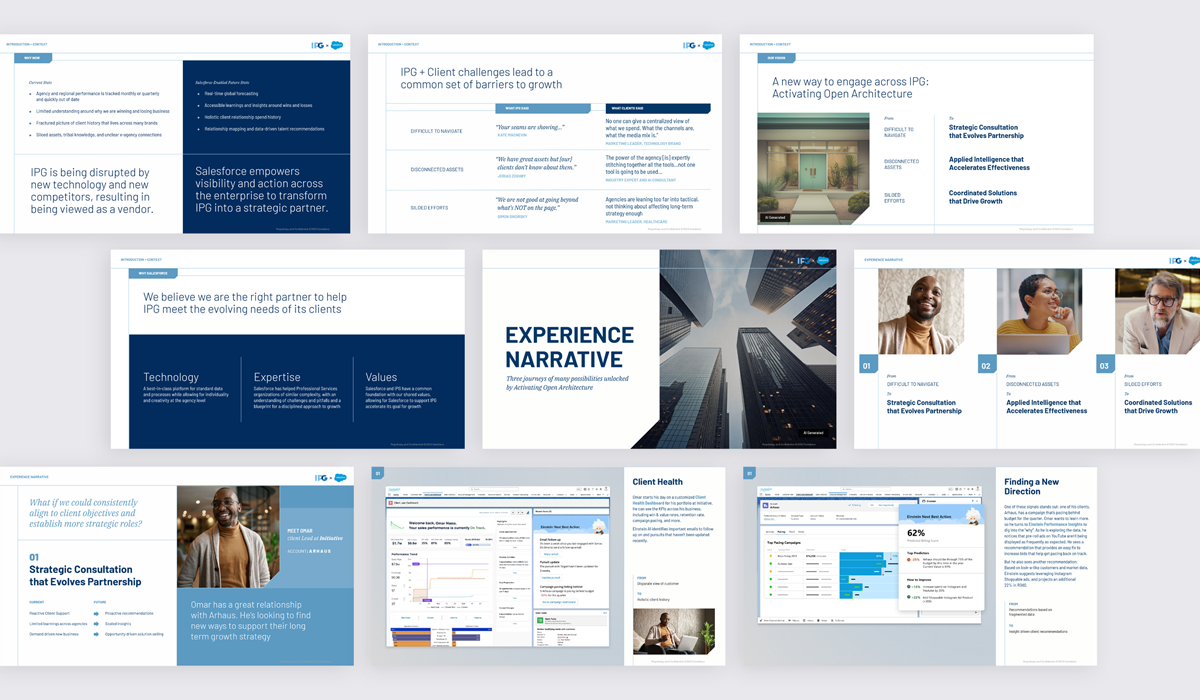
Task: Click 'IPG is being disrupted by' statement
Action: tap(92, 190)
